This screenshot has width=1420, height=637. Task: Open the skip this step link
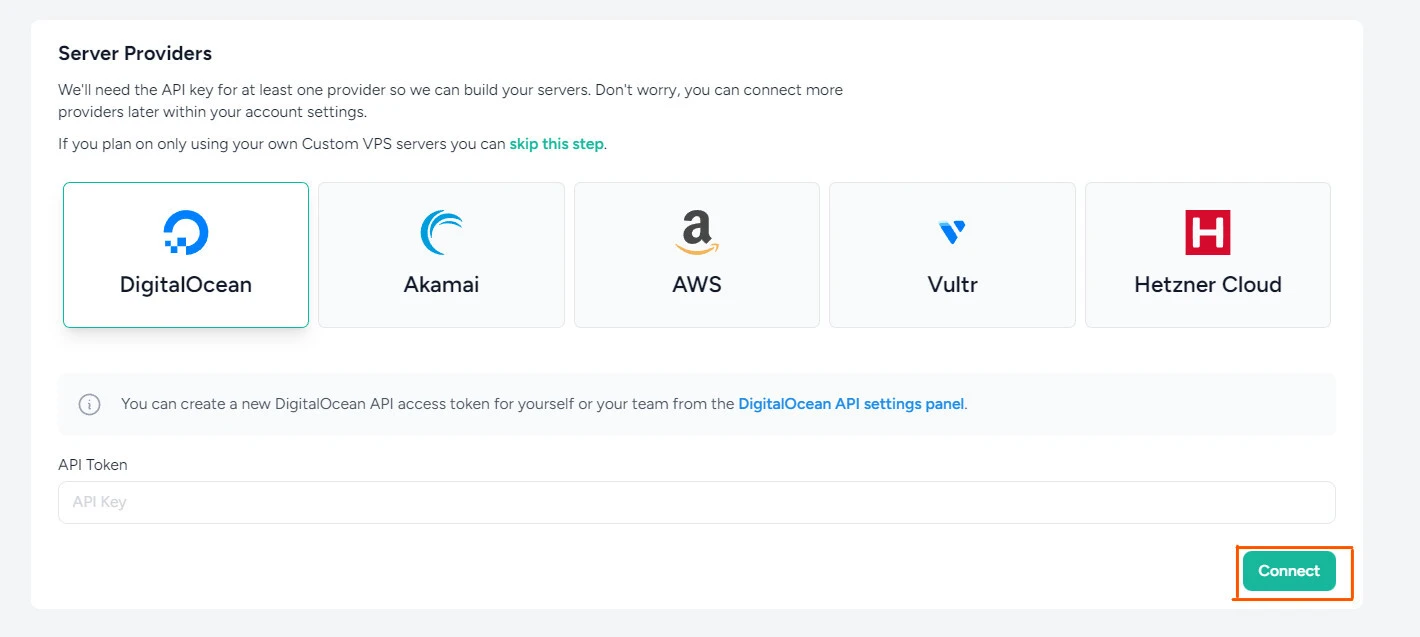click(556, 143)
